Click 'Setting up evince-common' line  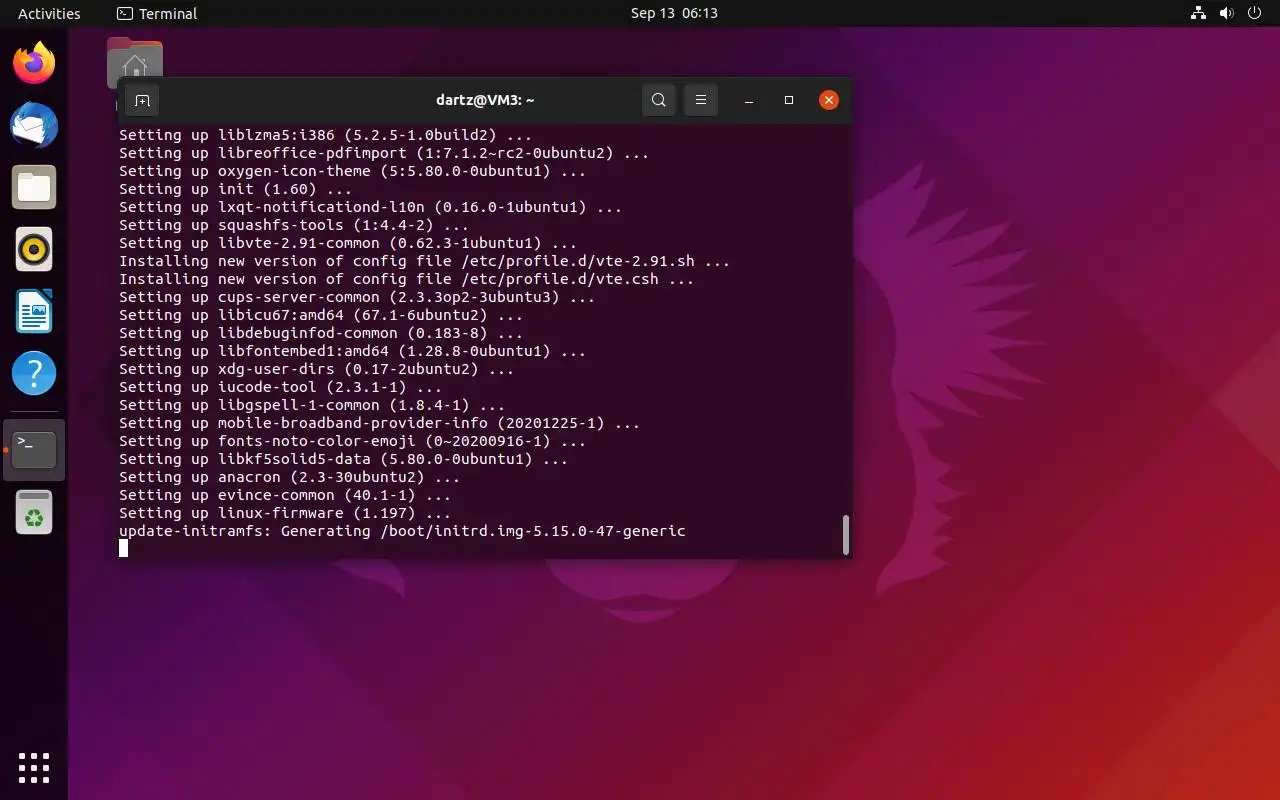285,495
